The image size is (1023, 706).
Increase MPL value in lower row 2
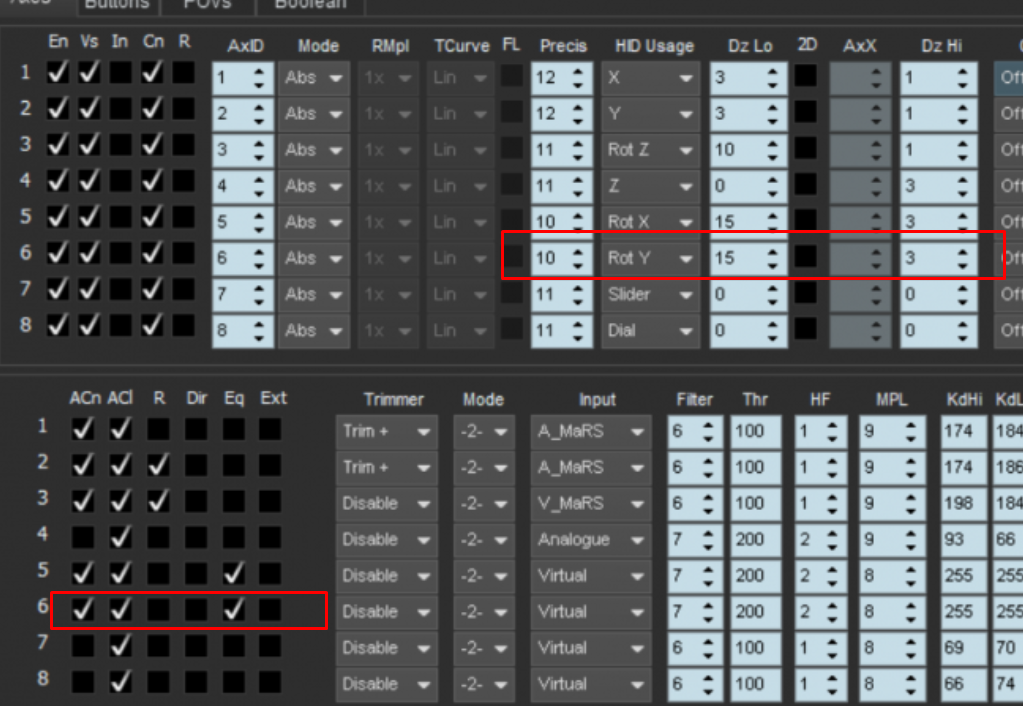910,461
